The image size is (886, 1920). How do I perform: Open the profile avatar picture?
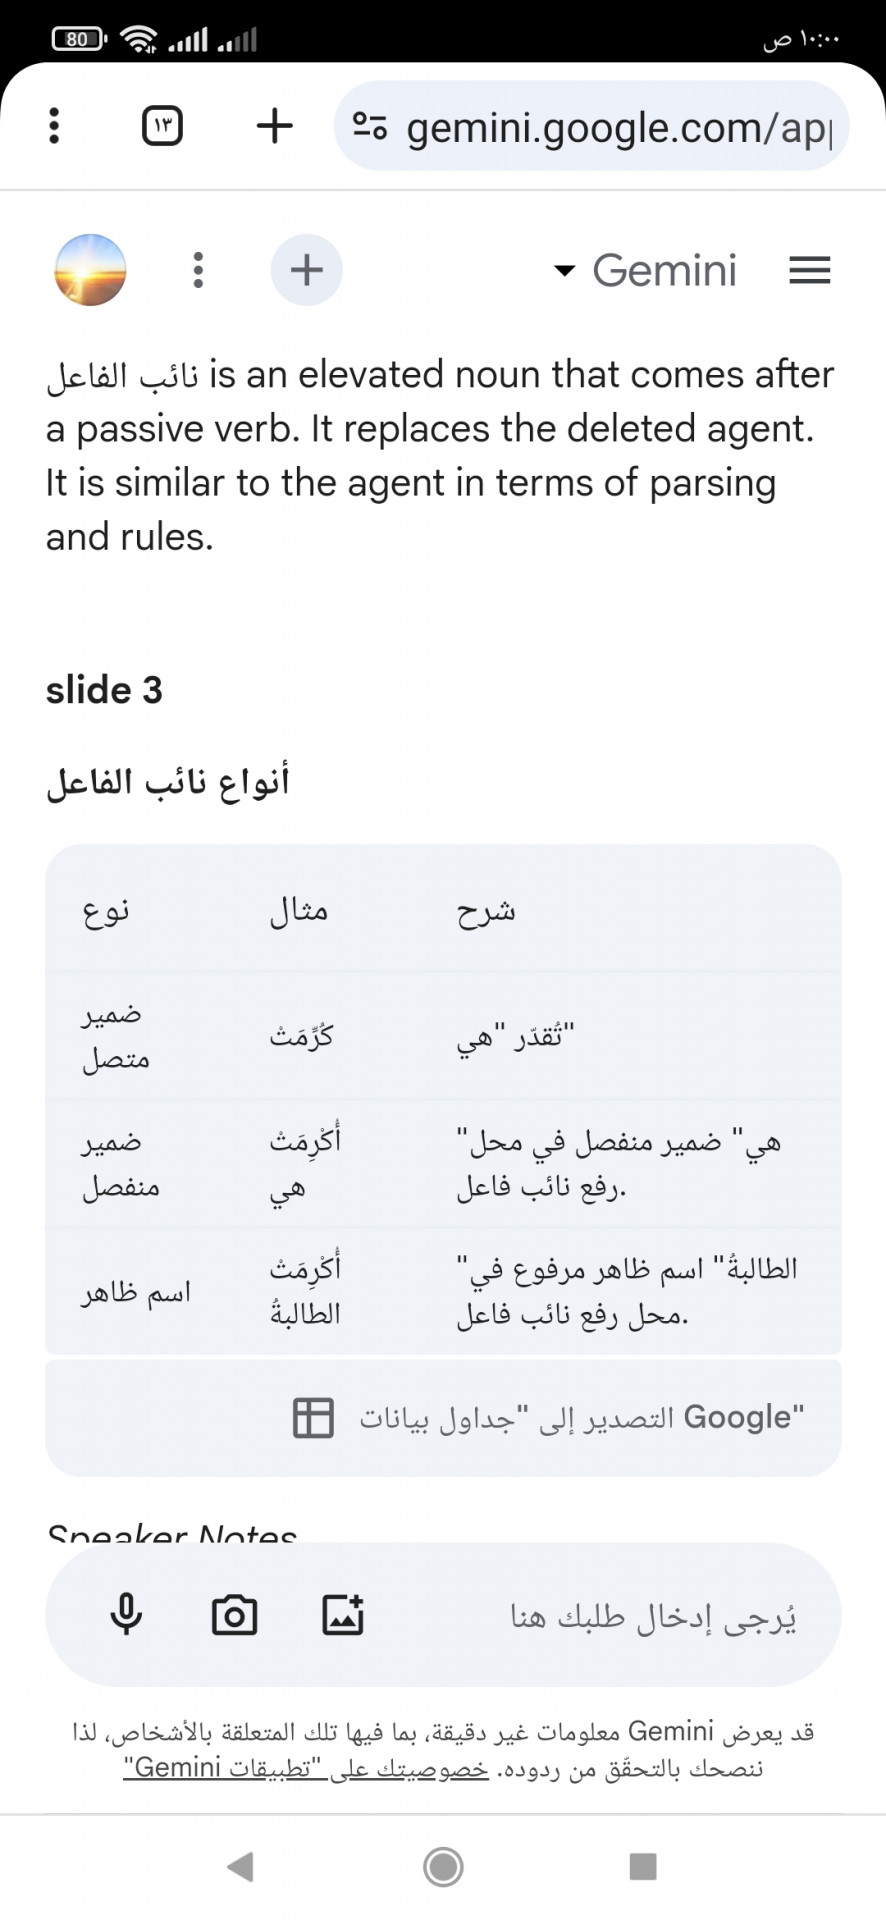90,270
